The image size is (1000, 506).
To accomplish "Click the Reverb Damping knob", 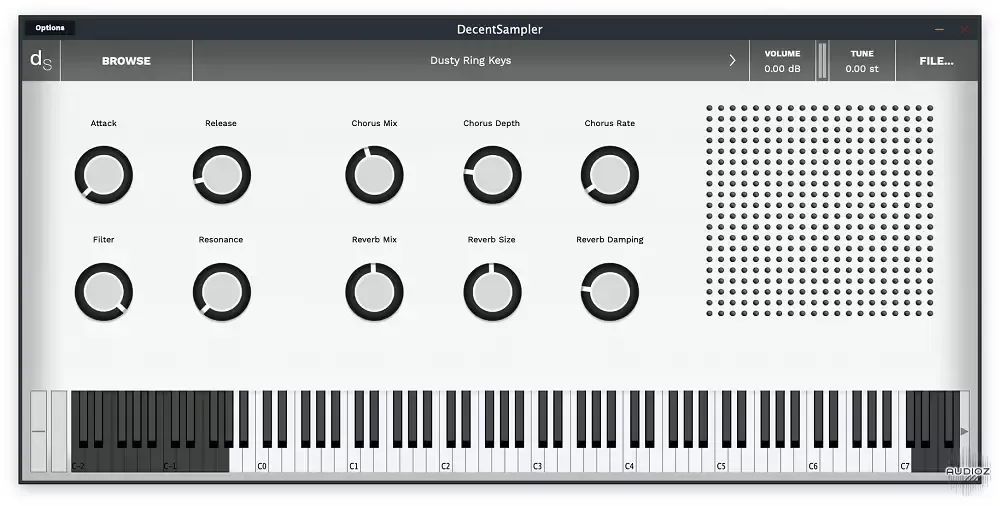I will point(610,292).
